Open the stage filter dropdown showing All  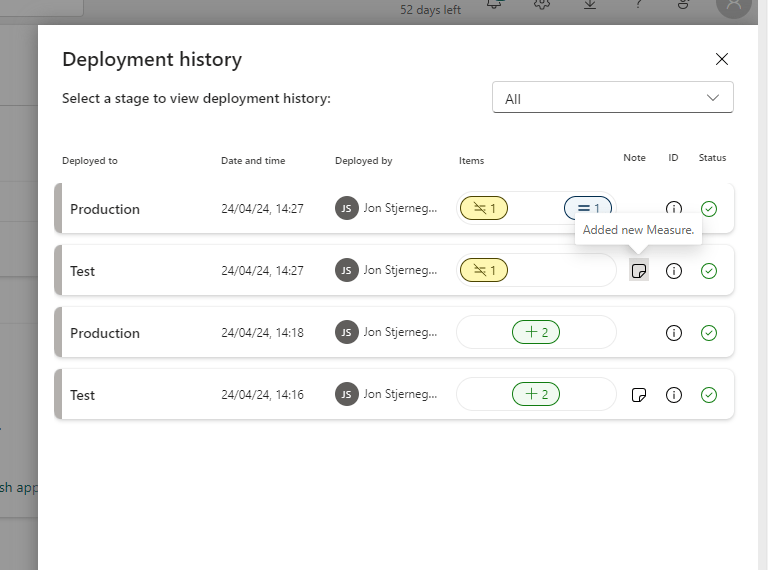point(613,98)
